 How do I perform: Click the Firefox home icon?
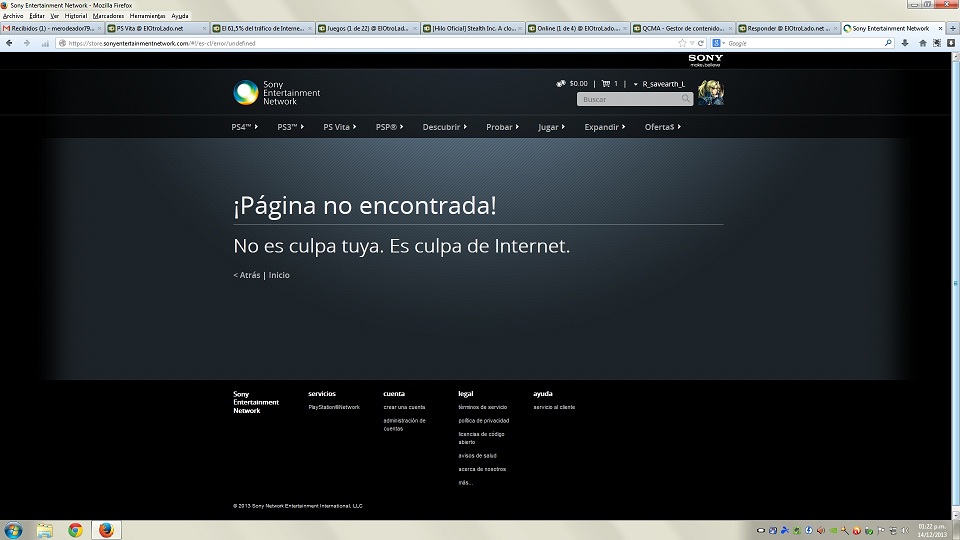(x=923, y=43)
